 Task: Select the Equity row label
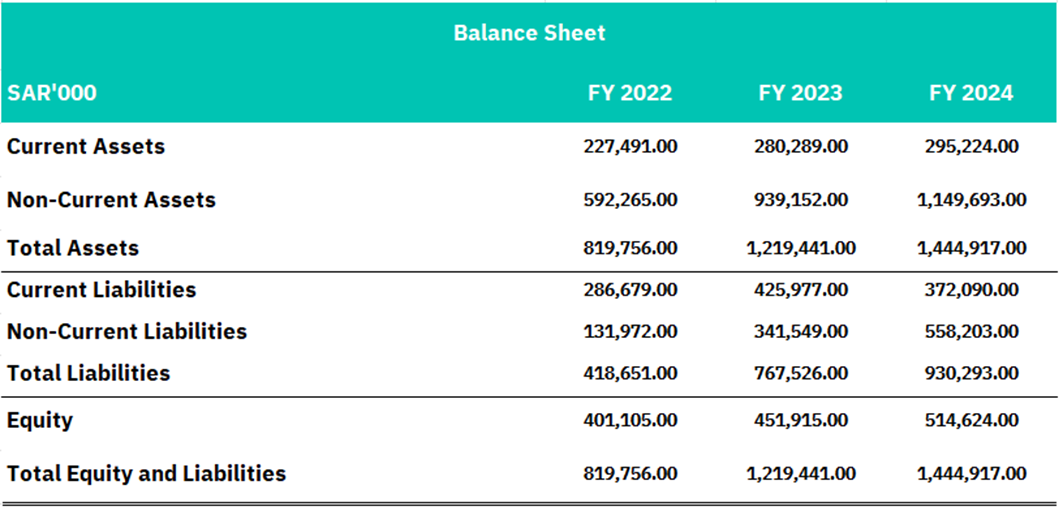[40, 420]
